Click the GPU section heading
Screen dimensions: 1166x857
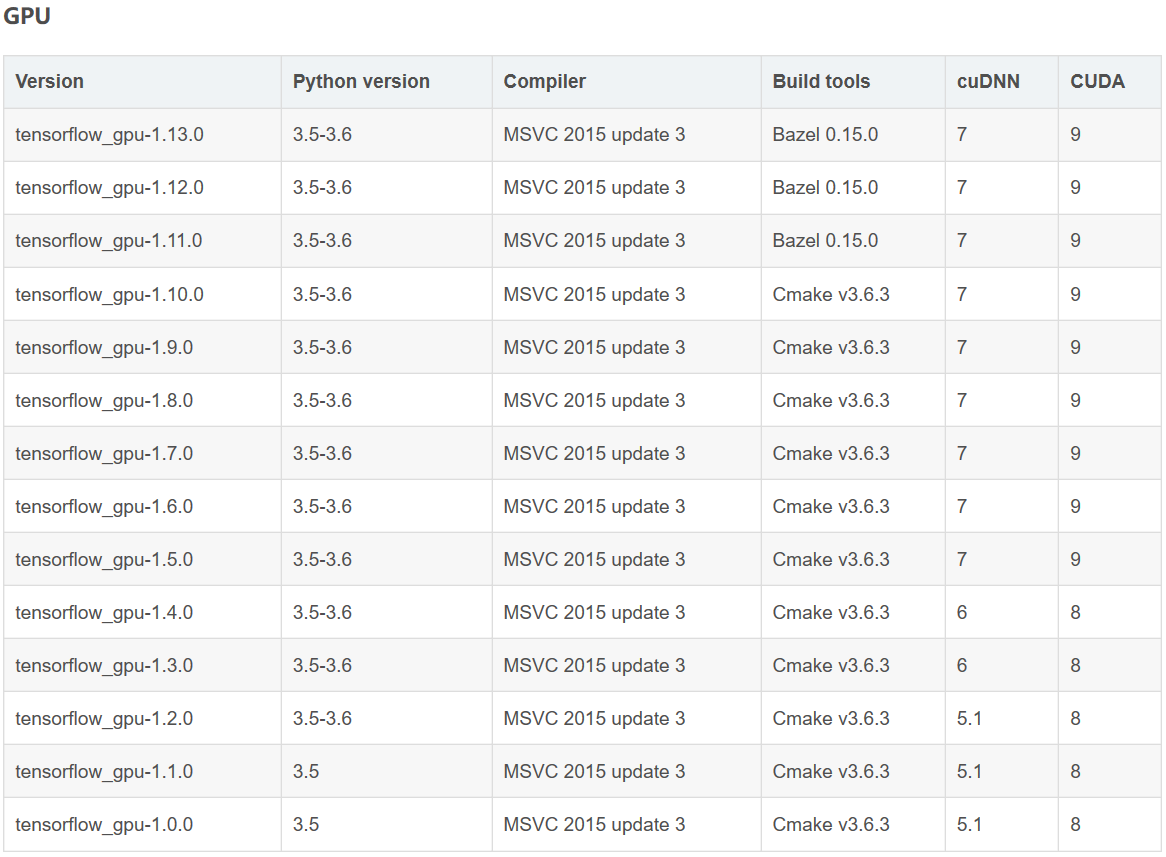coord(29,16)
